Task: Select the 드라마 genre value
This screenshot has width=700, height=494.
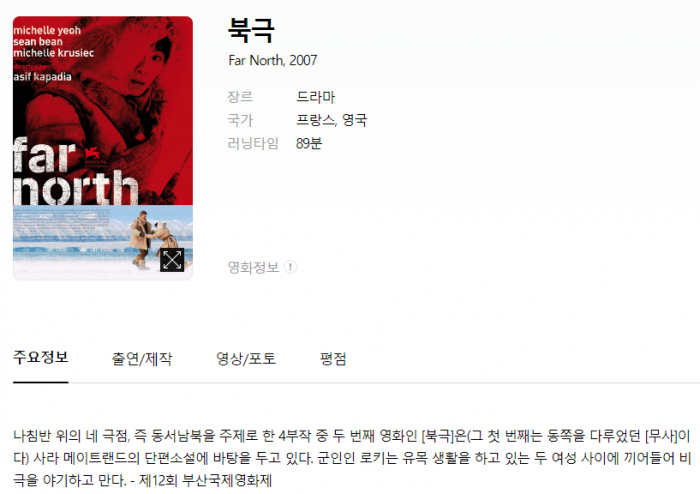Action: coord(315,96)
